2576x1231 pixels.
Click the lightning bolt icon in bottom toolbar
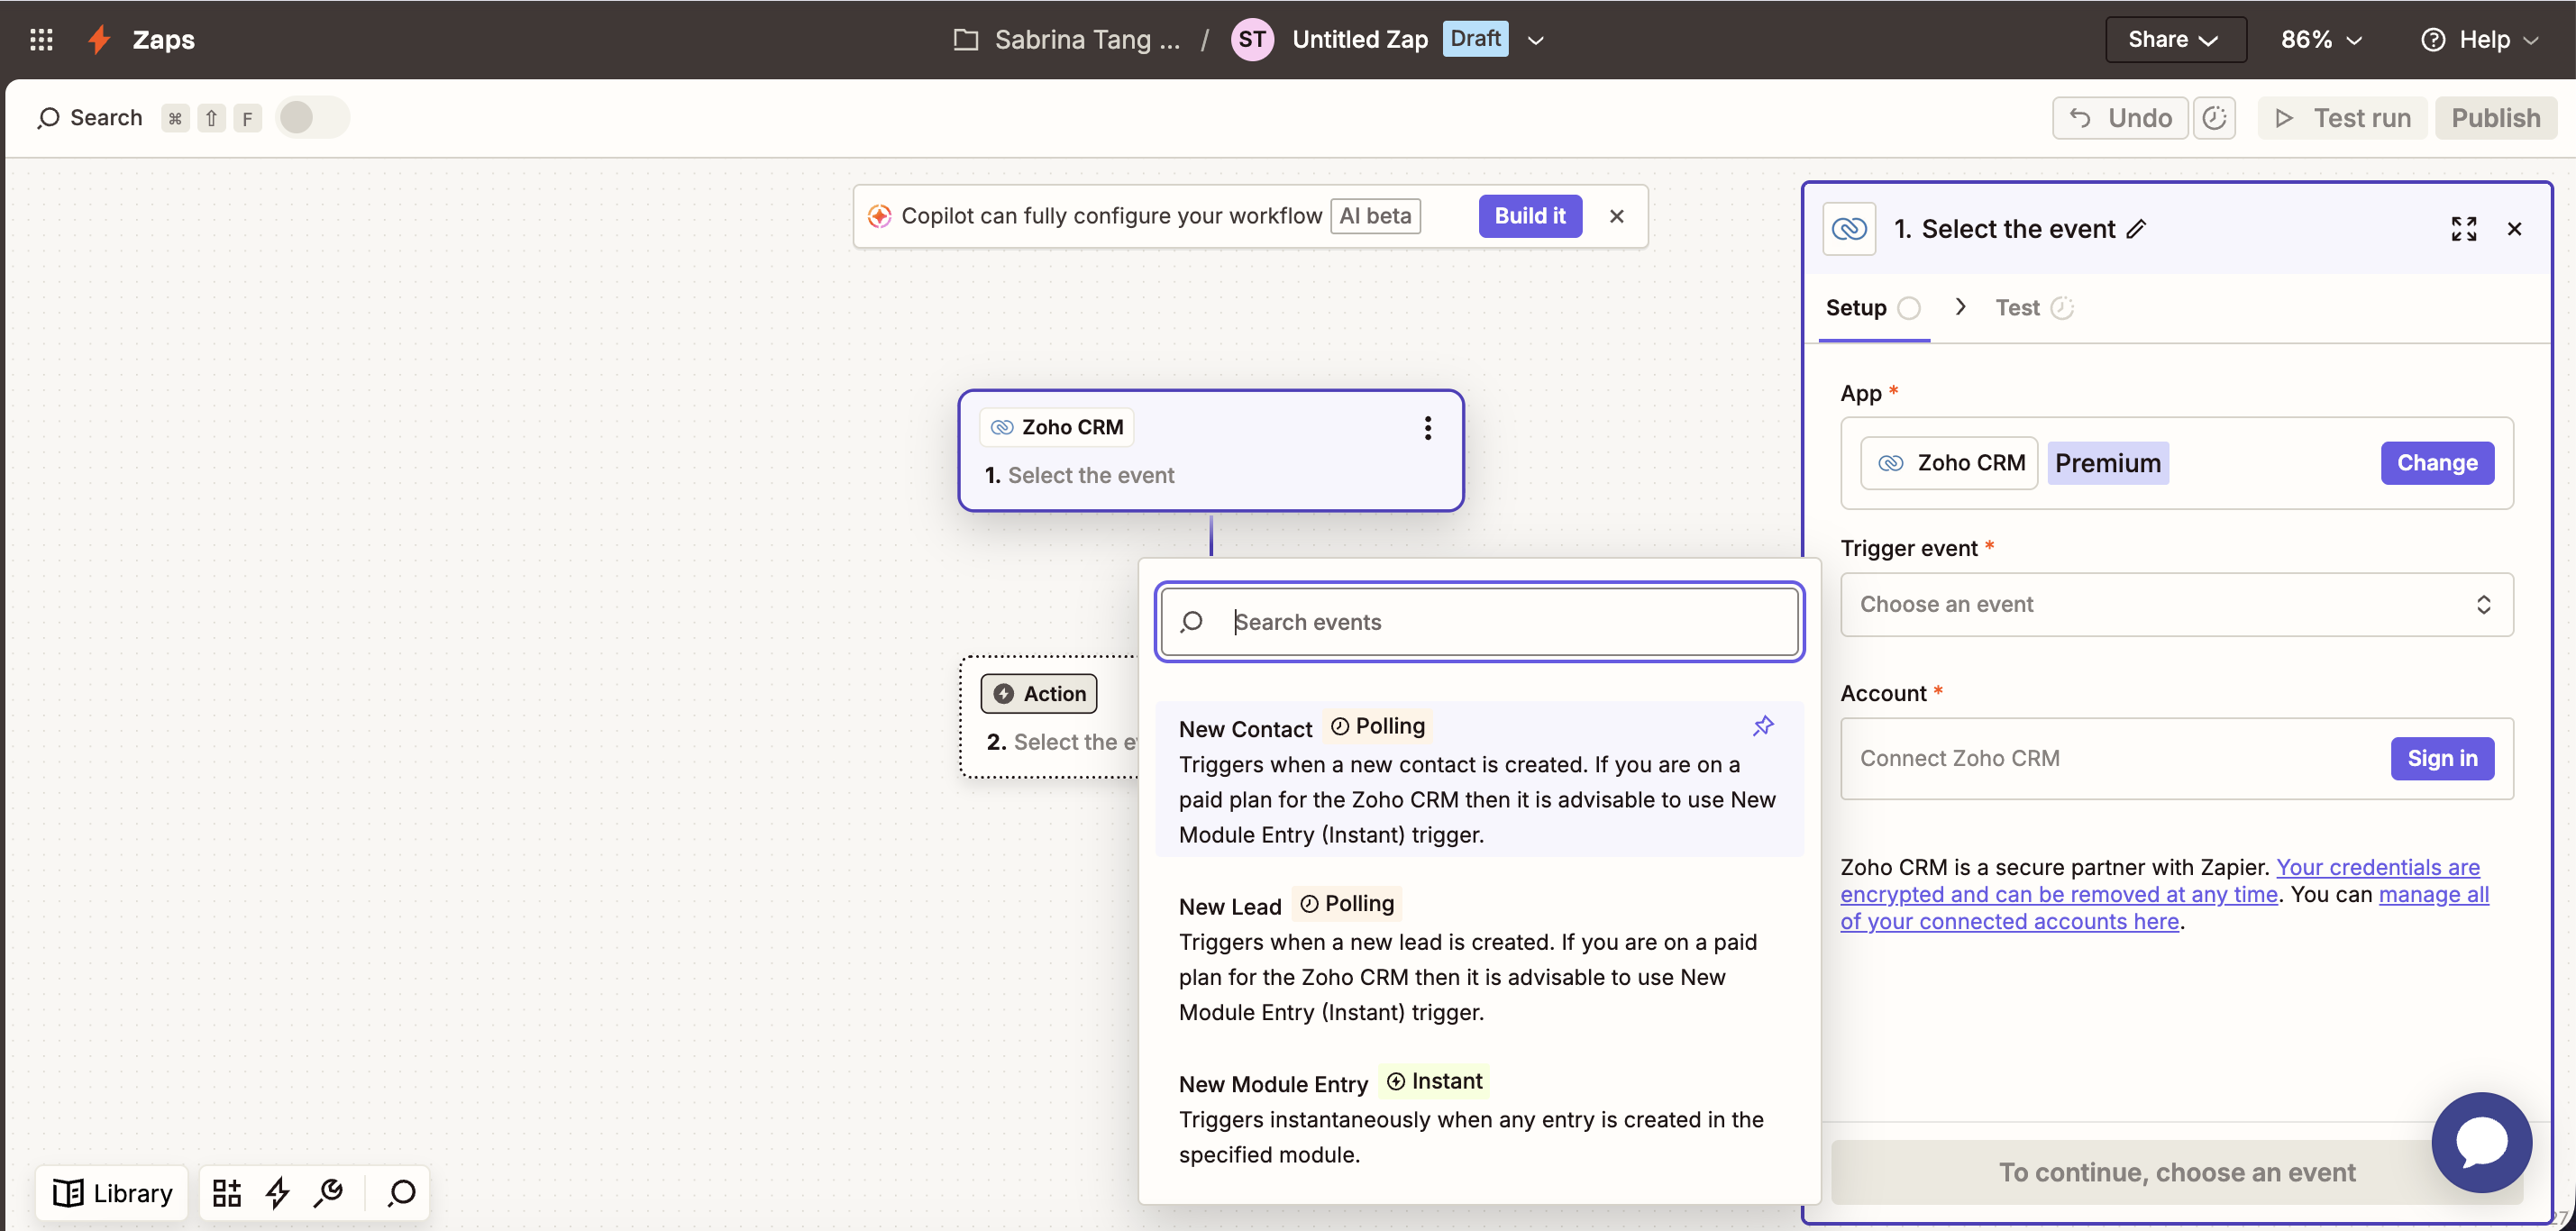pos(278,1193)
